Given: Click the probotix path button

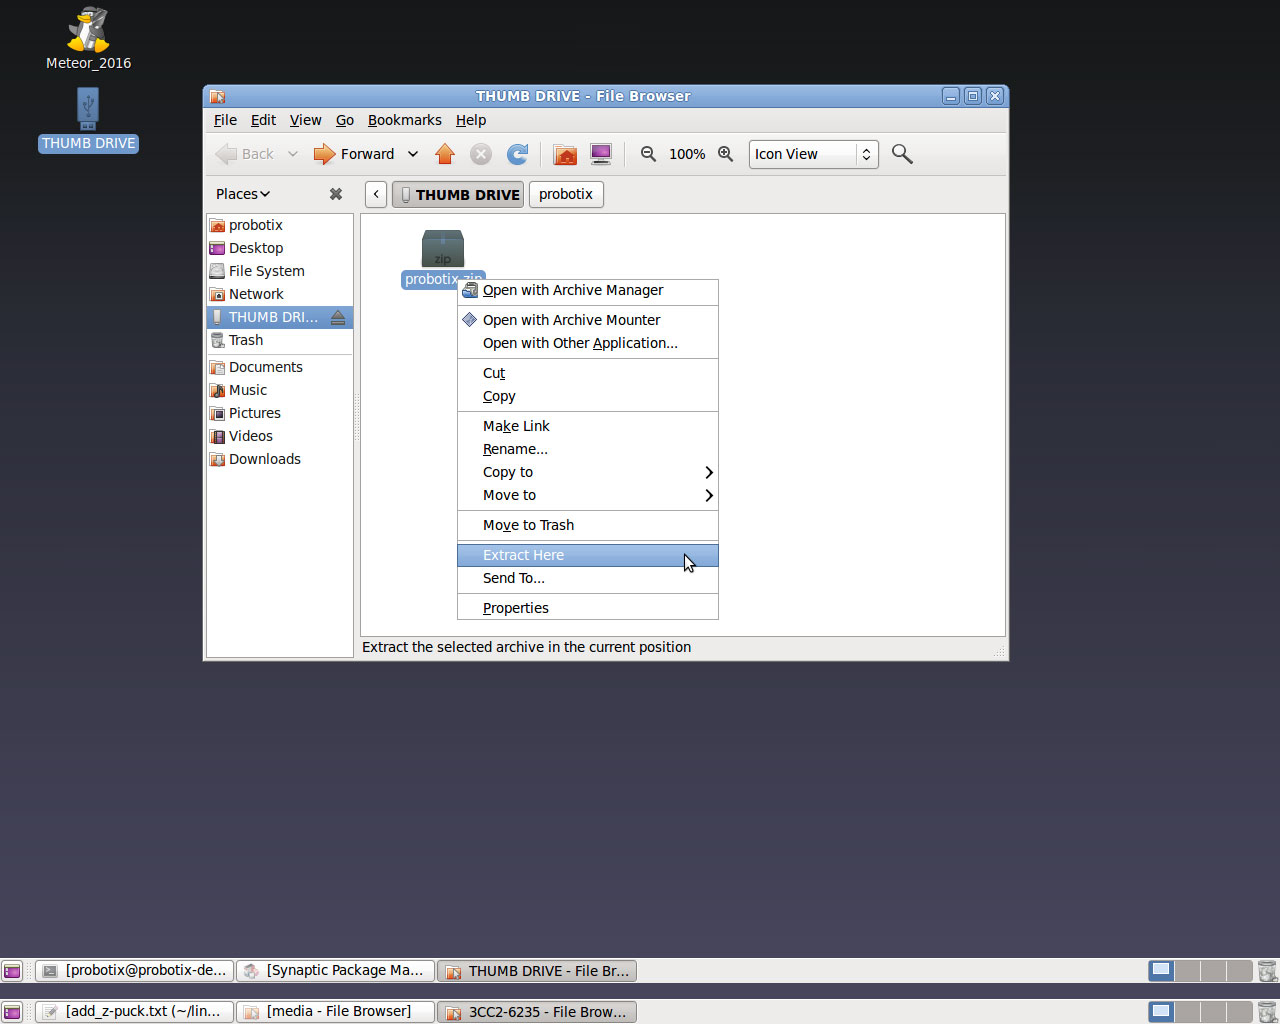Looking at the screenshot, I should coord(566,194).
